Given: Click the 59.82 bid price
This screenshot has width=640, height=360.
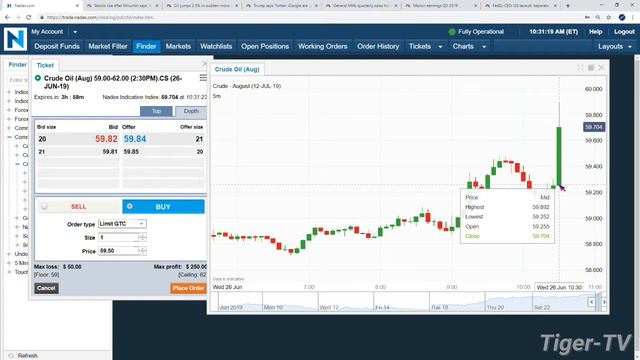Looking at the screenshot, I should 106,139.
